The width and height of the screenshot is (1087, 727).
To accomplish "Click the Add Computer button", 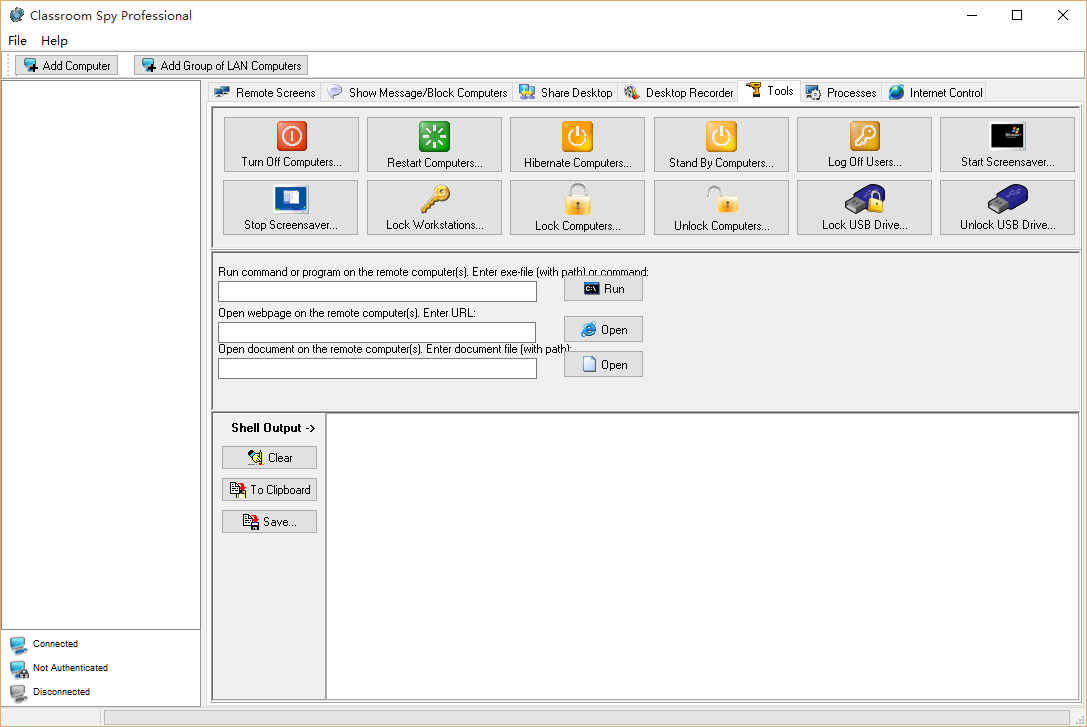I will click(x=67, y=66).
